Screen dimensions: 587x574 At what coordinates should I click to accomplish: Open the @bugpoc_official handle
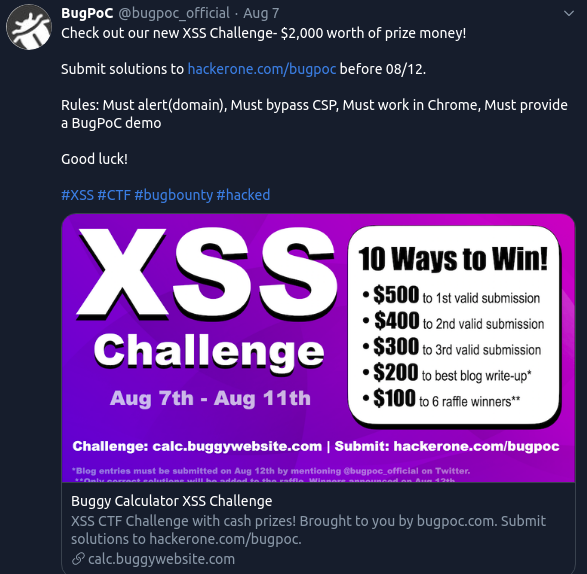[x=174, y=13]
